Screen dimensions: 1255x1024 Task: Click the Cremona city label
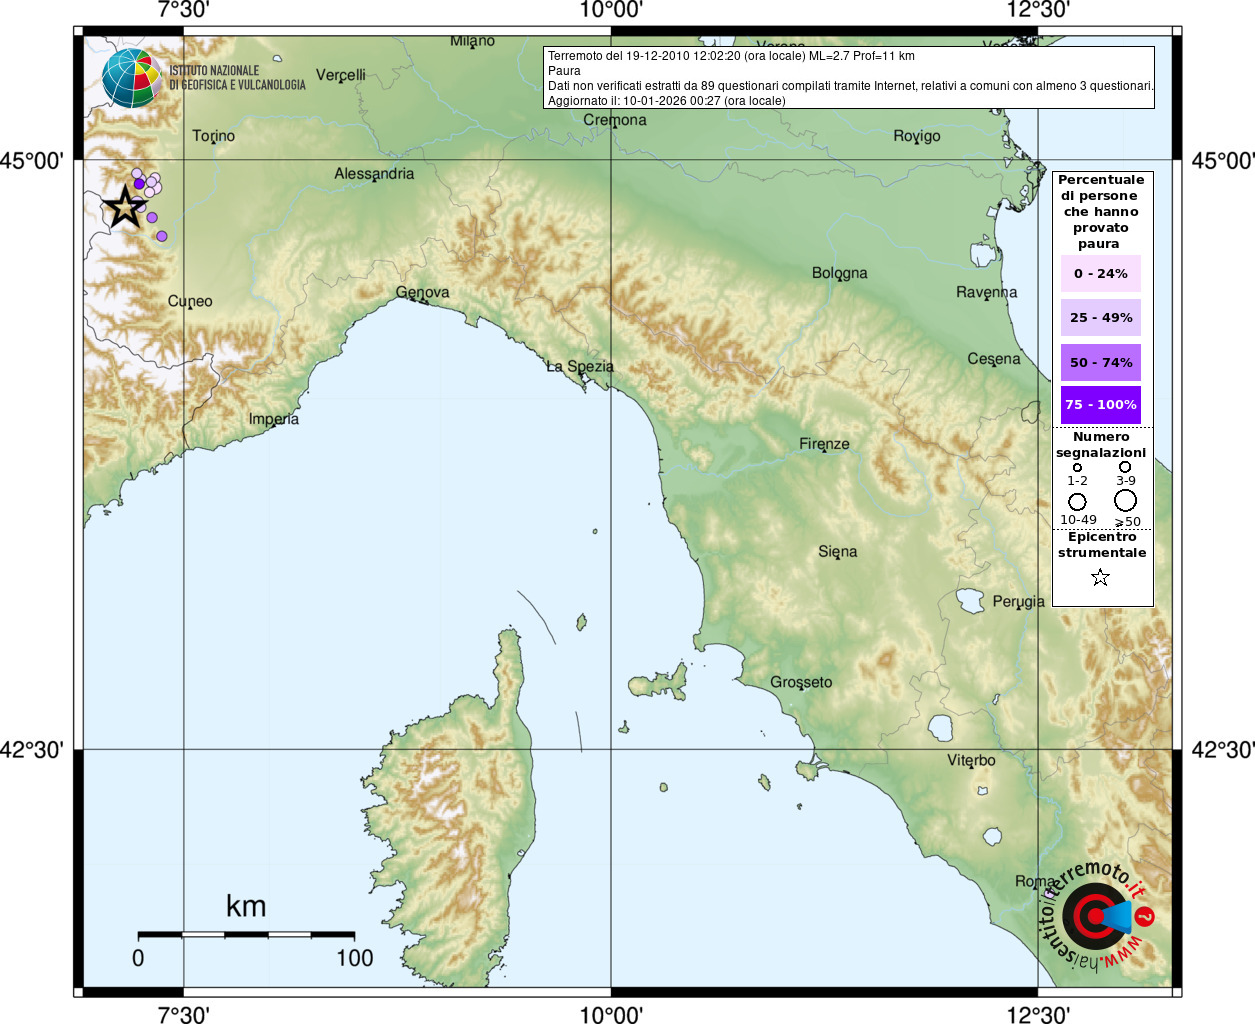point(615,120)
